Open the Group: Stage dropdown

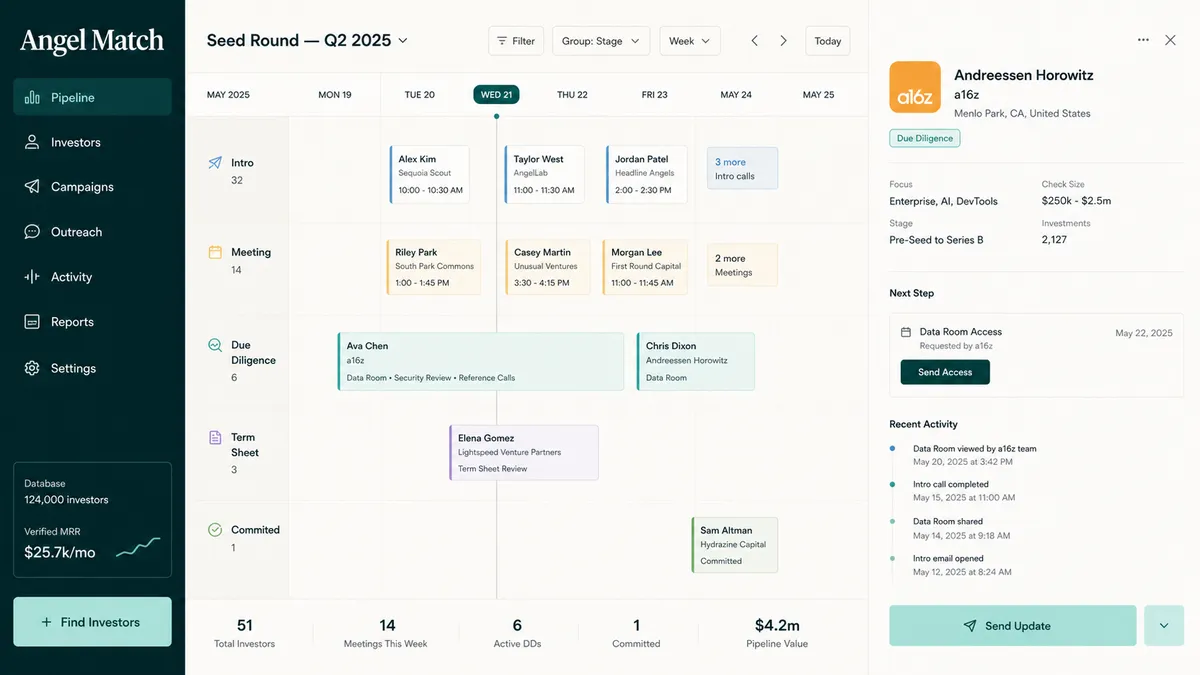(x=601, y=41)
